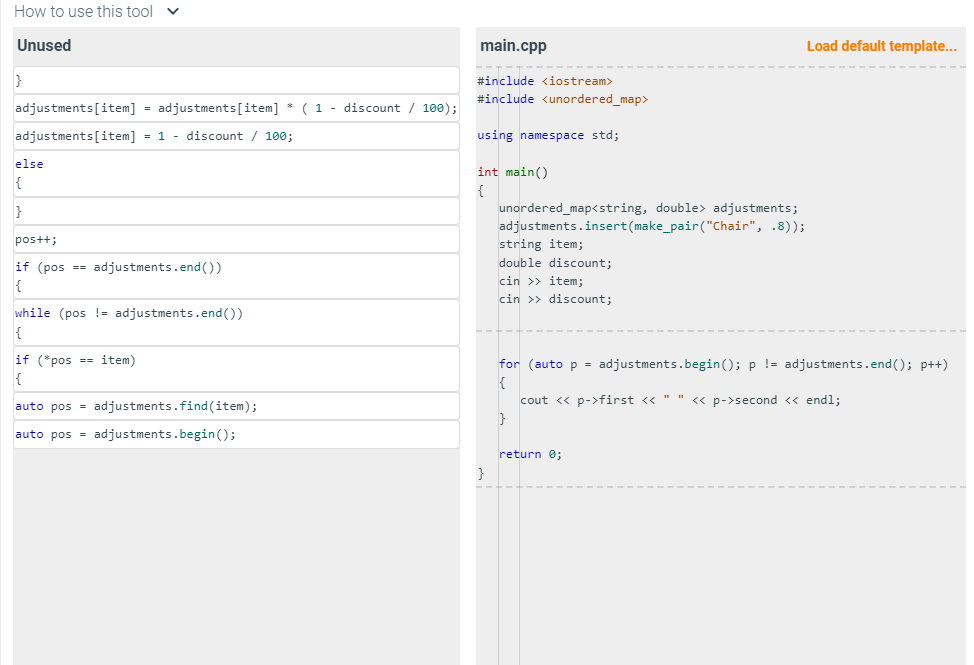Click the 'if (*pos == item)' code block

236,368
